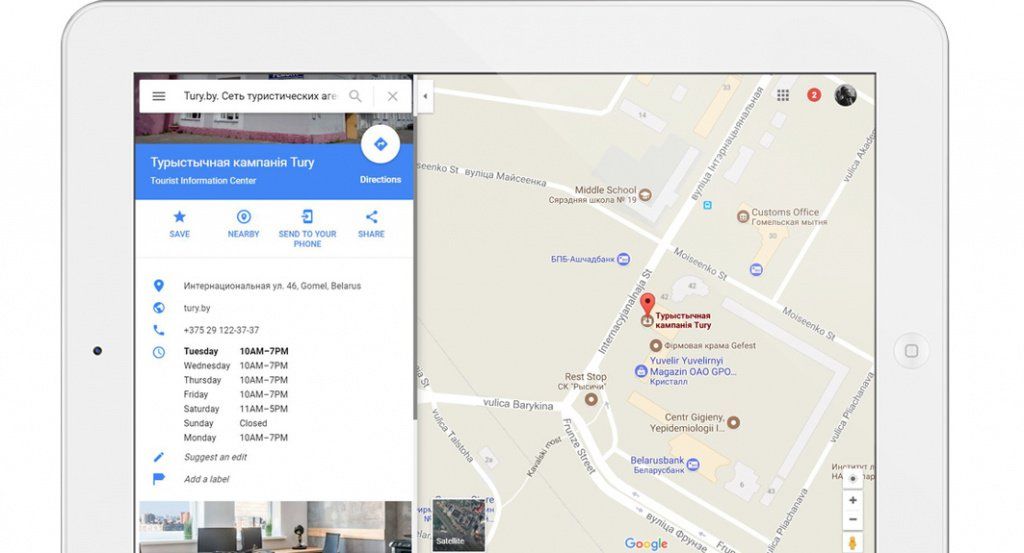Screen dimensions: 1024x553
Task: Click the Add a label flag icon
Action: click(x=159, y=479)
